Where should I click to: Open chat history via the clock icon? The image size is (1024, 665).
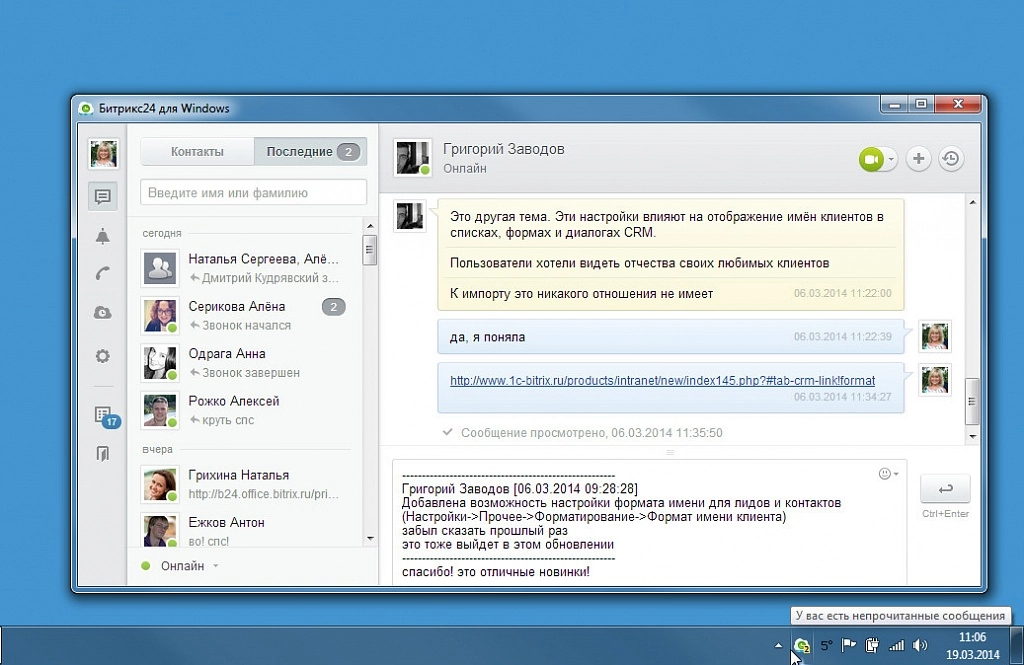point(950,158)
